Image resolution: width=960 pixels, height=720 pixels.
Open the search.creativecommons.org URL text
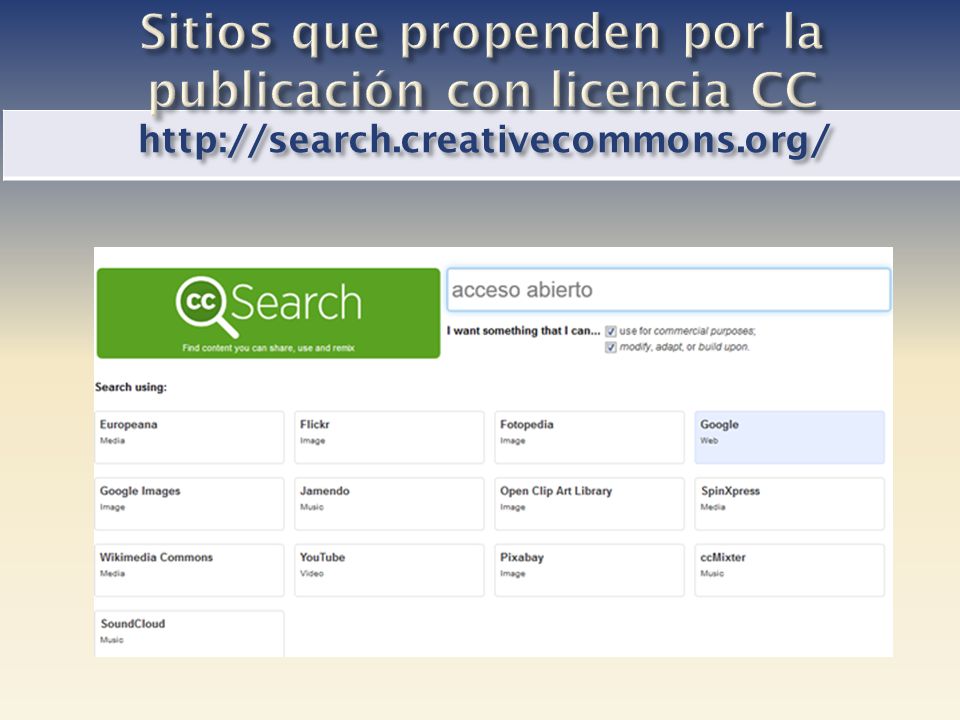[484, 140]
